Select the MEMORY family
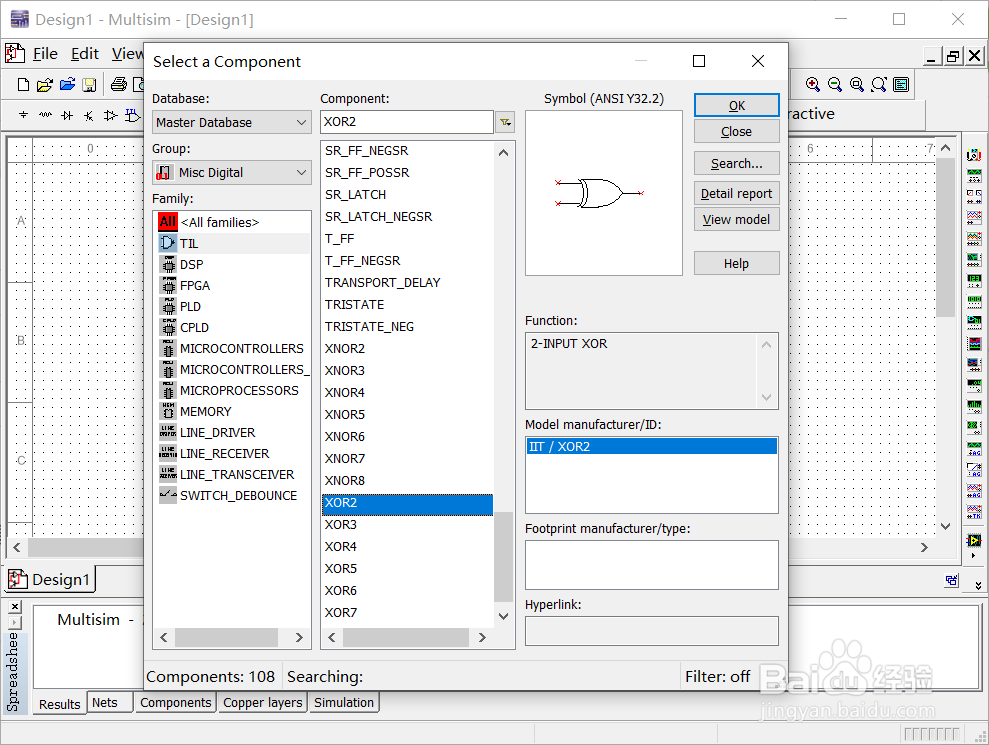The image size is (989, 745). click(234, 411)
